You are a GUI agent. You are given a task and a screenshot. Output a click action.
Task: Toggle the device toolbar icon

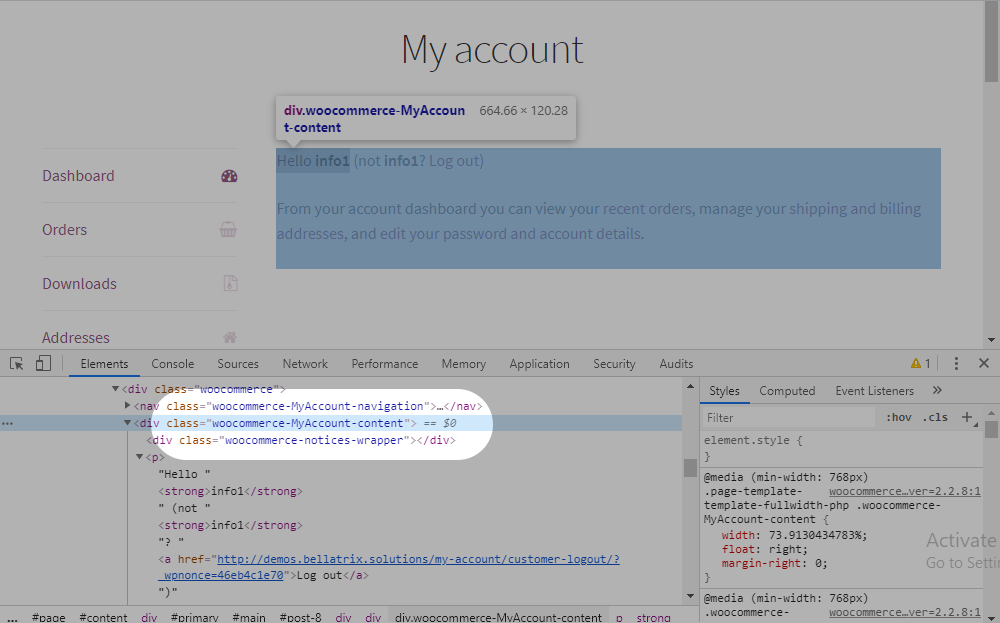click(x=43, y=363)
